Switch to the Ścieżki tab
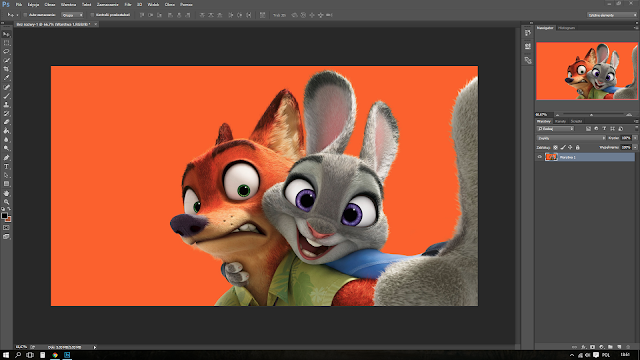Viewport: 640px width, 360px height. pos(576,121)
